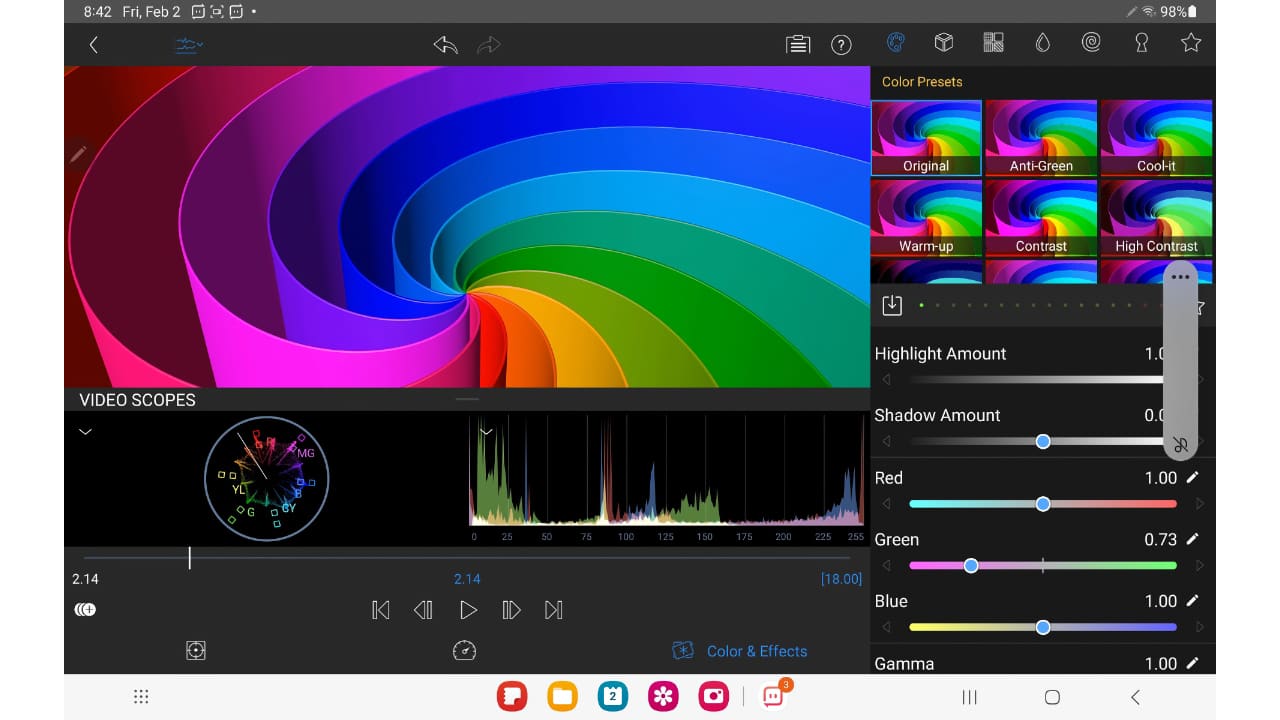
Task: Select the spiral distortion effects tab
Action: 1091,43
